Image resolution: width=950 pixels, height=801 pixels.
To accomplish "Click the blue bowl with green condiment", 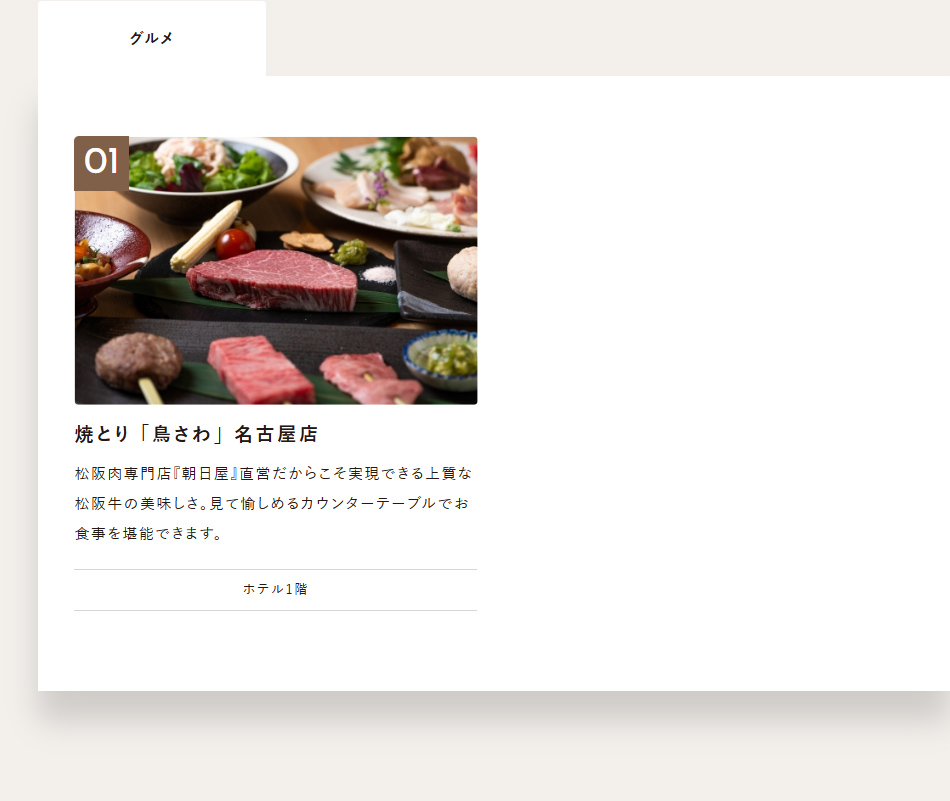I will coord(442,359).
